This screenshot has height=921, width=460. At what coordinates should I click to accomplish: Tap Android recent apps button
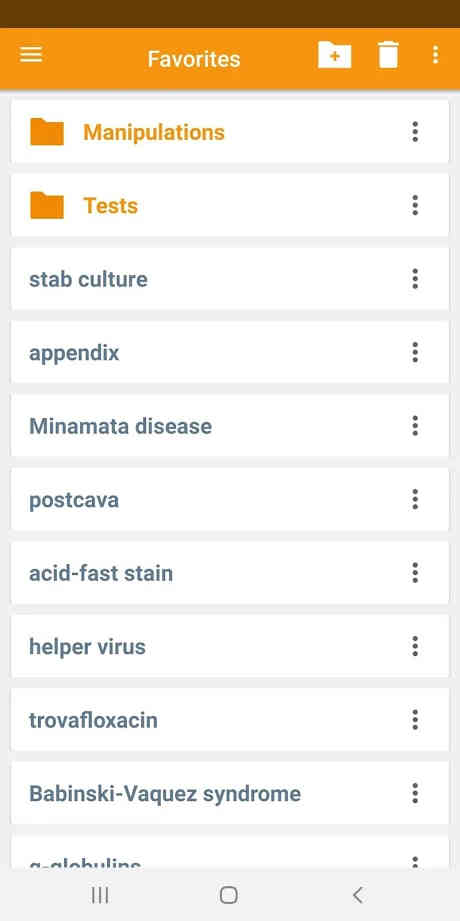pyautogui.click(x=100, y=895)
